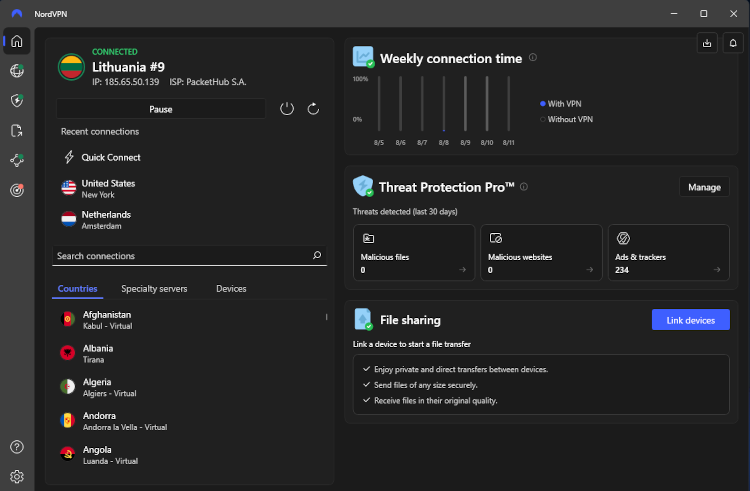Viewport: 750px width, 491px height.
Task: Switch to the Countries tab
Action: pos(77,289)
